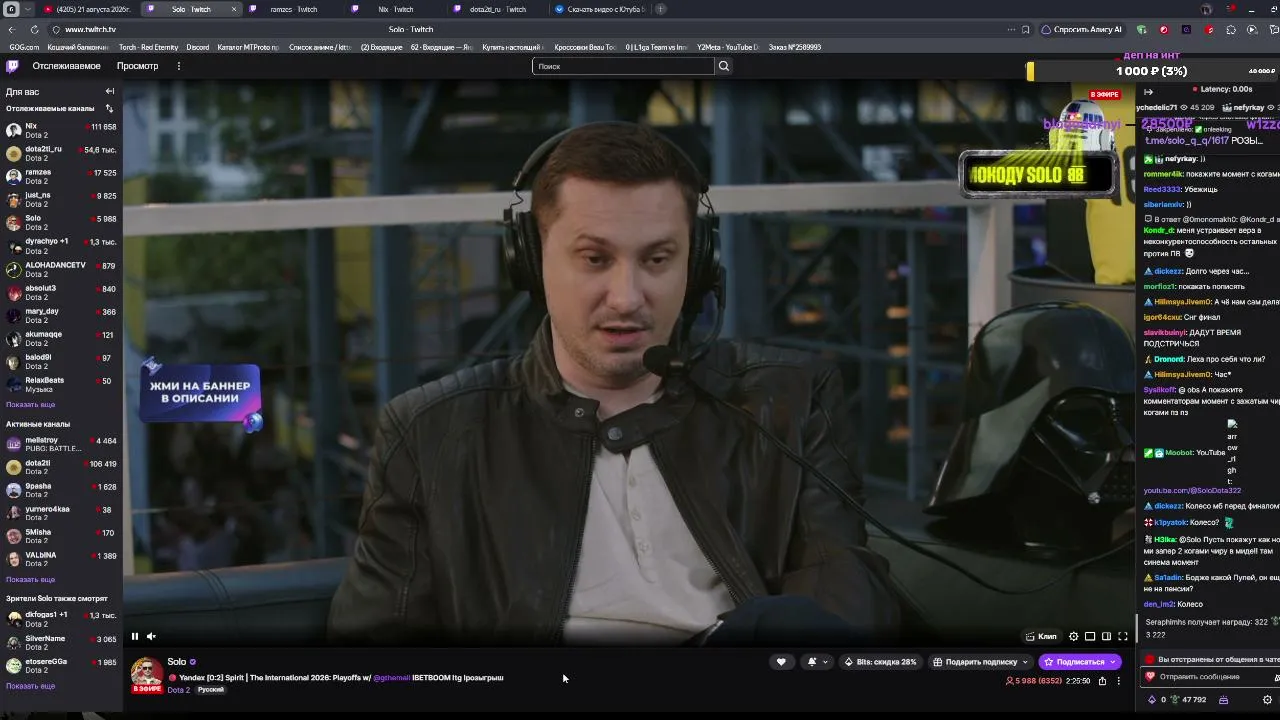The height and width of the screenshot is (720, 1280).
Task: Open the just_ns channel in the sidebar
Action: pos(61,199)
